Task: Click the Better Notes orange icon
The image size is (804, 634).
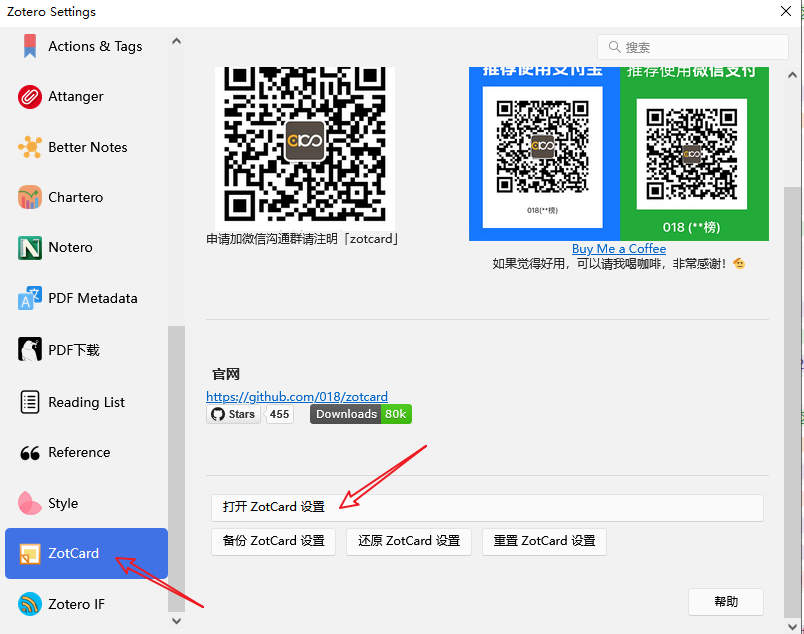Action: click(30, 147)
